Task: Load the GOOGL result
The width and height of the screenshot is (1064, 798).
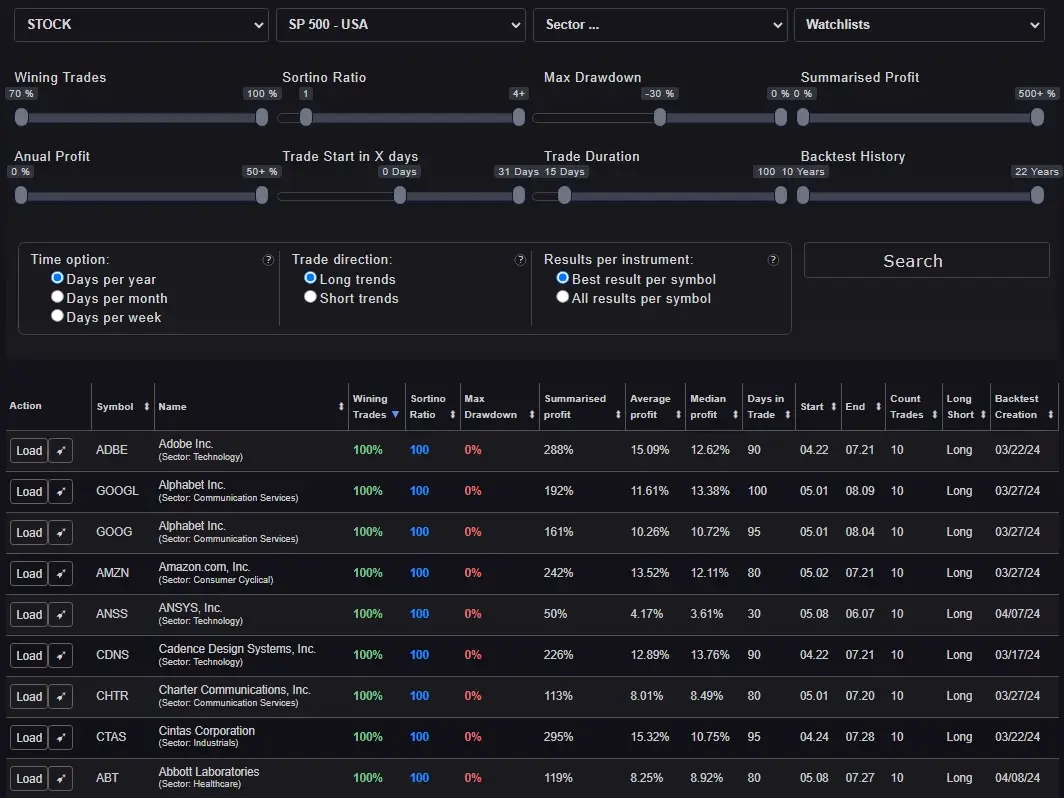Action: (x=29, y=491)
